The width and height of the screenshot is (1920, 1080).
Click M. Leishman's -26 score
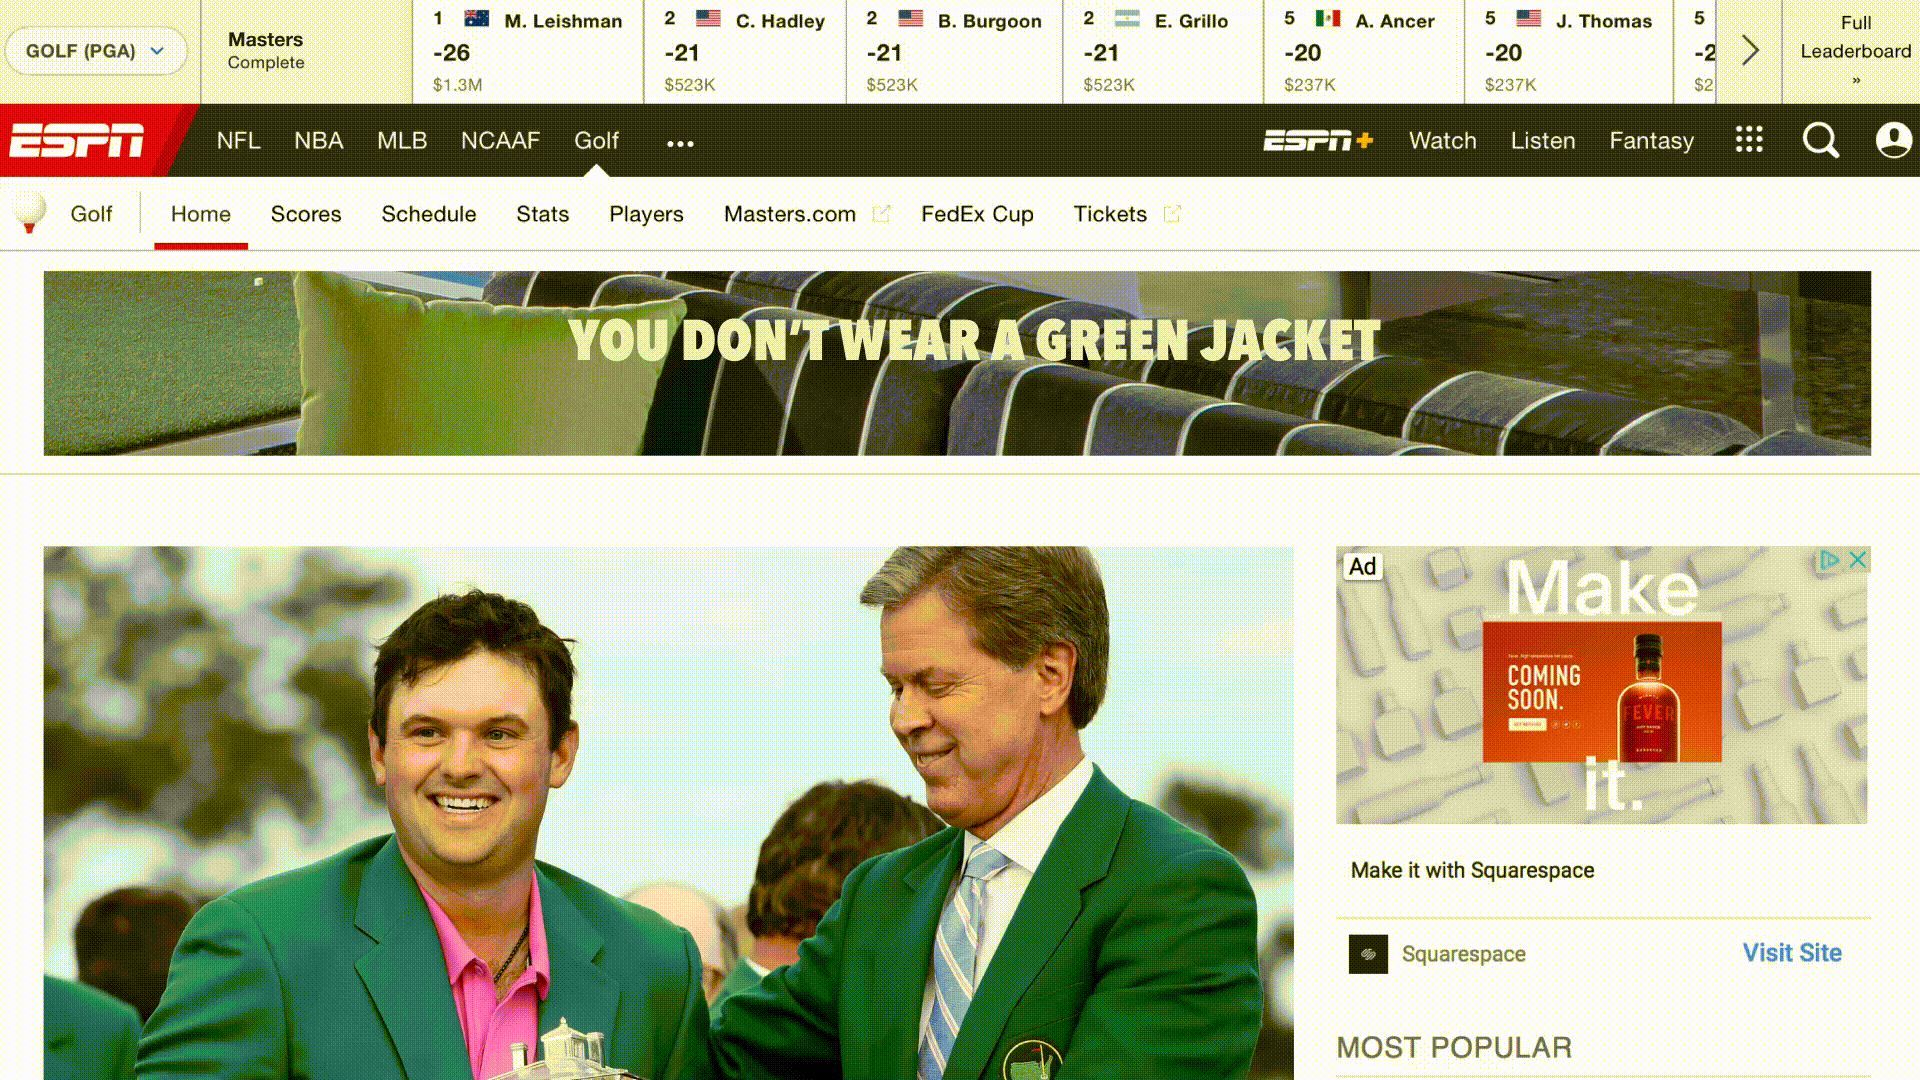click(x=451, y=53)
